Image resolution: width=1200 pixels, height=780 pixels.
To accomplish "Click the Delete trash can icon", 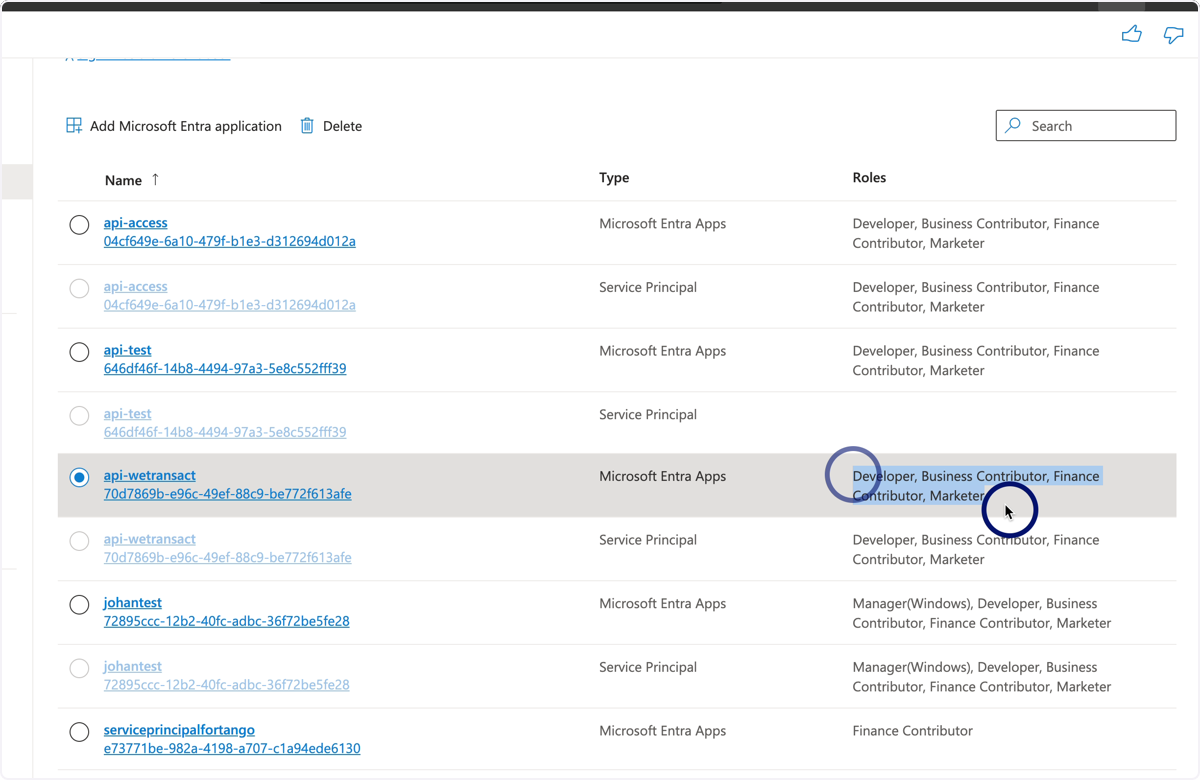I will point(307,126).
